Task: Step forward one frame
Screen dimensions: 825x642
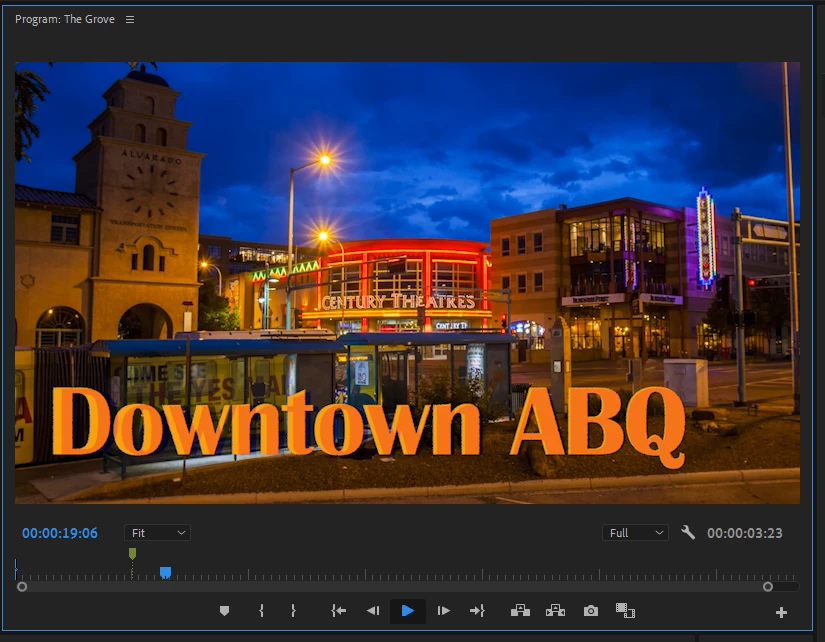Action: coord(444,611)
